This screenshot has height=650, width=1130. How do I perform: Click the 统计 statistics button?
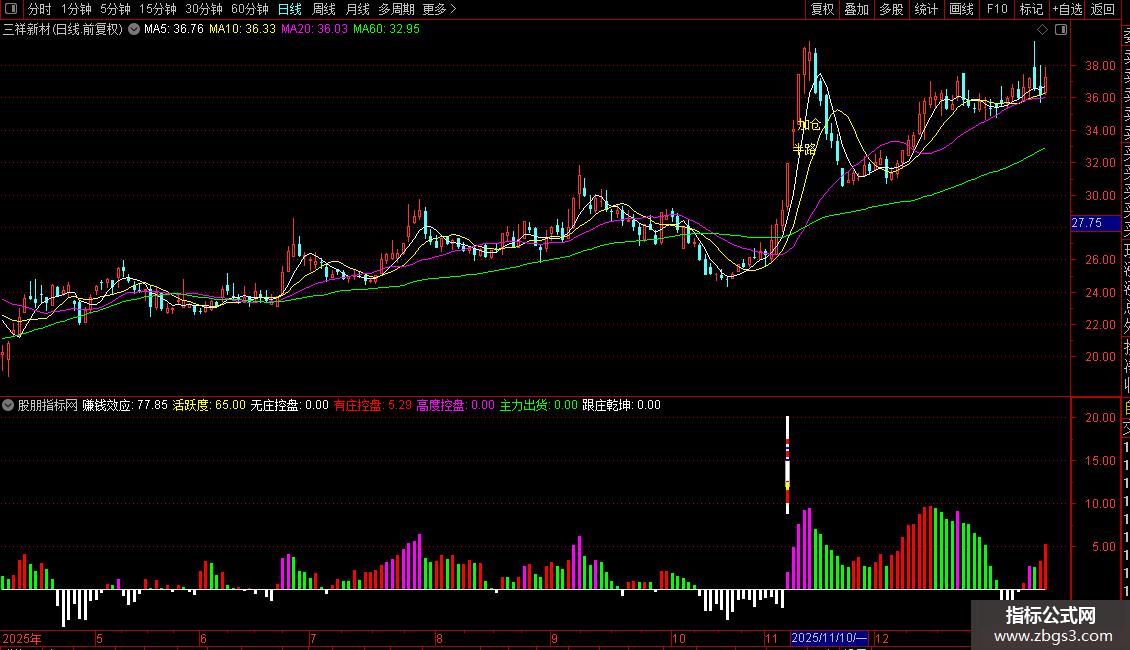coord(926,9)
